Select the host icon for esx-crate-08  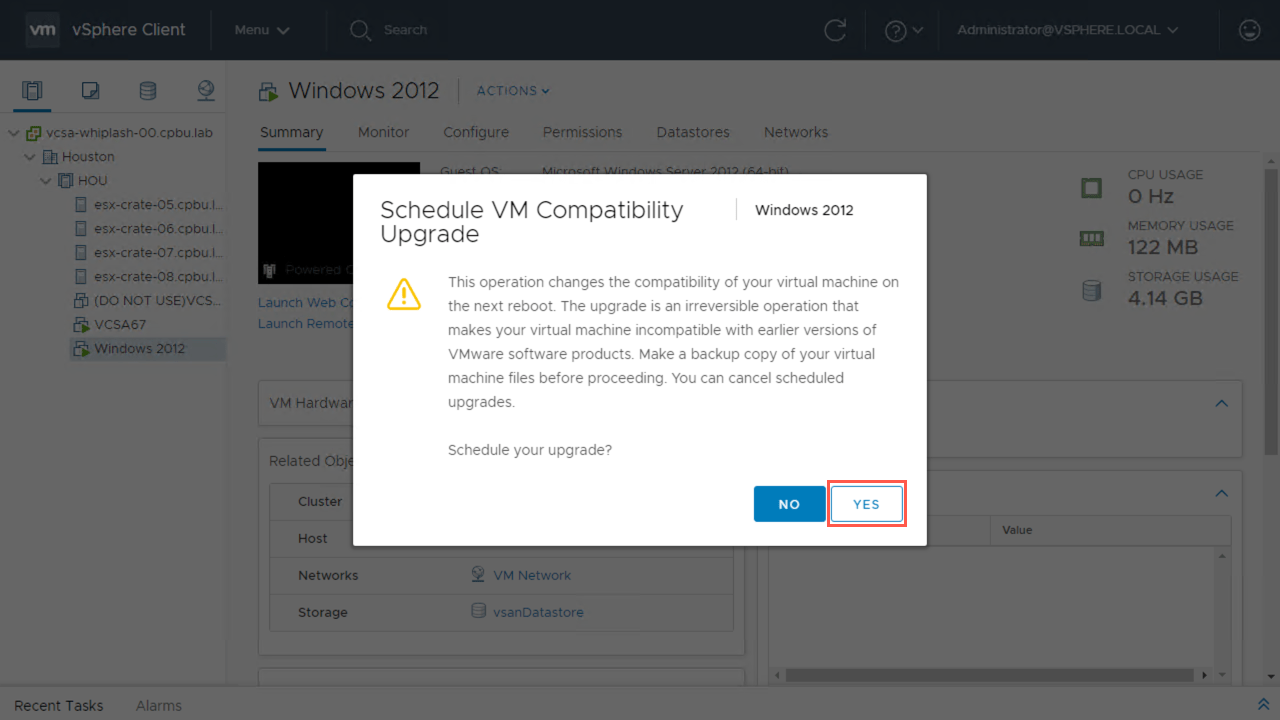pos(82,277)
